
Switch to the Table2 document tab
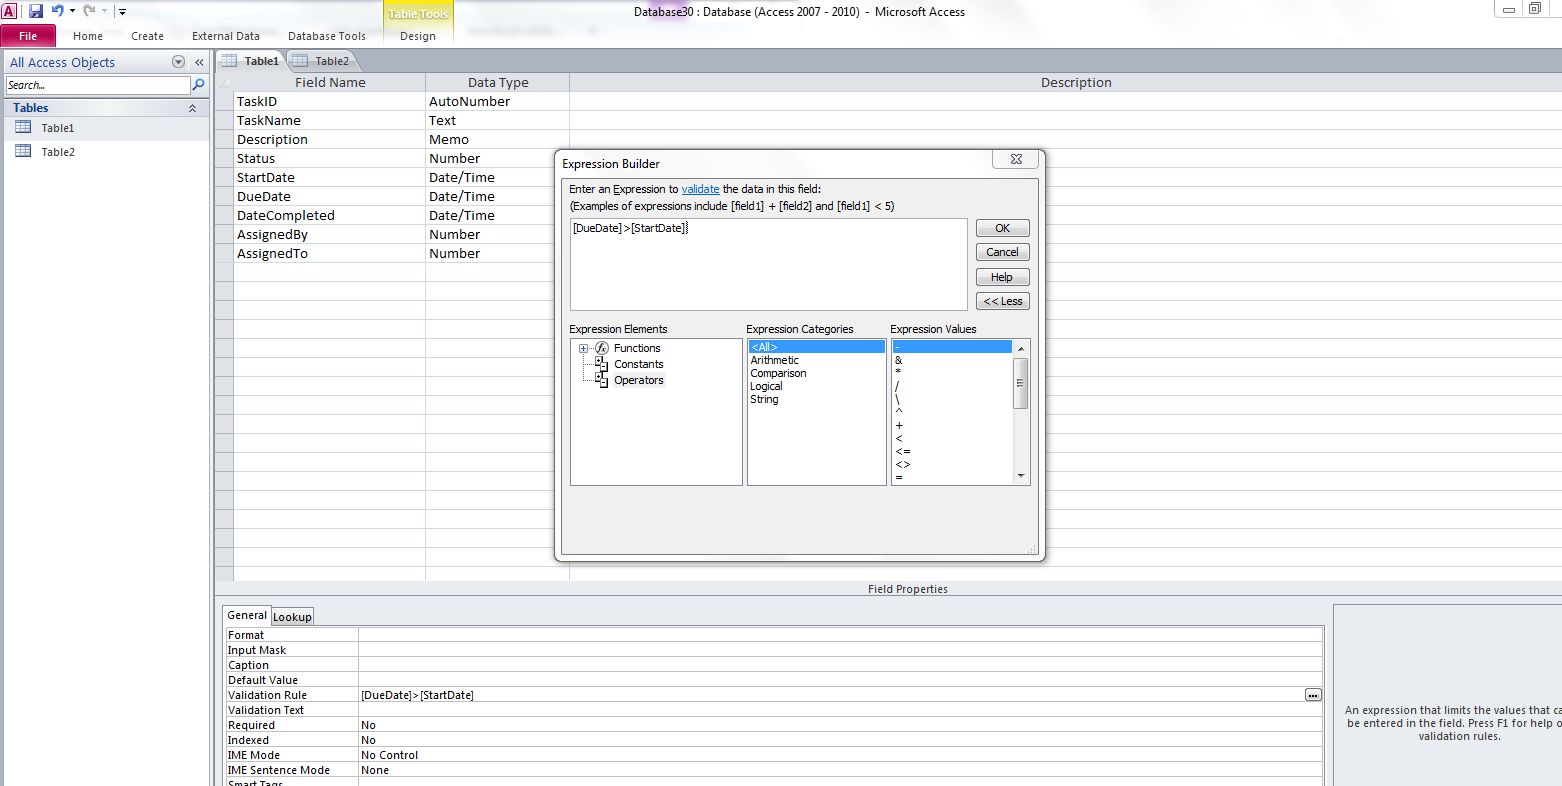tap(322, 61)
